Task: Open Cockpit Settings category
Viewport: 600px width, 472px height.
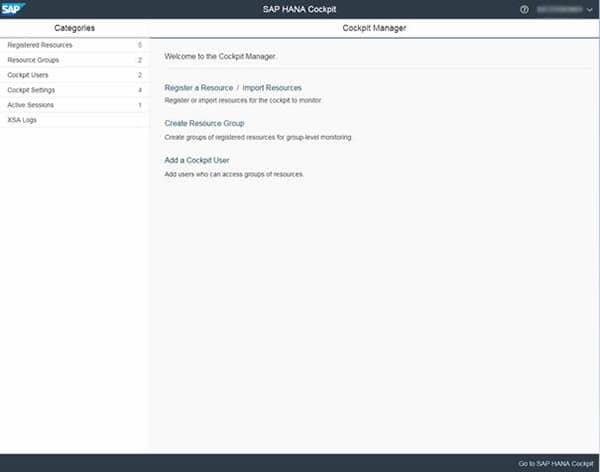Action: [x=74, y=90]
